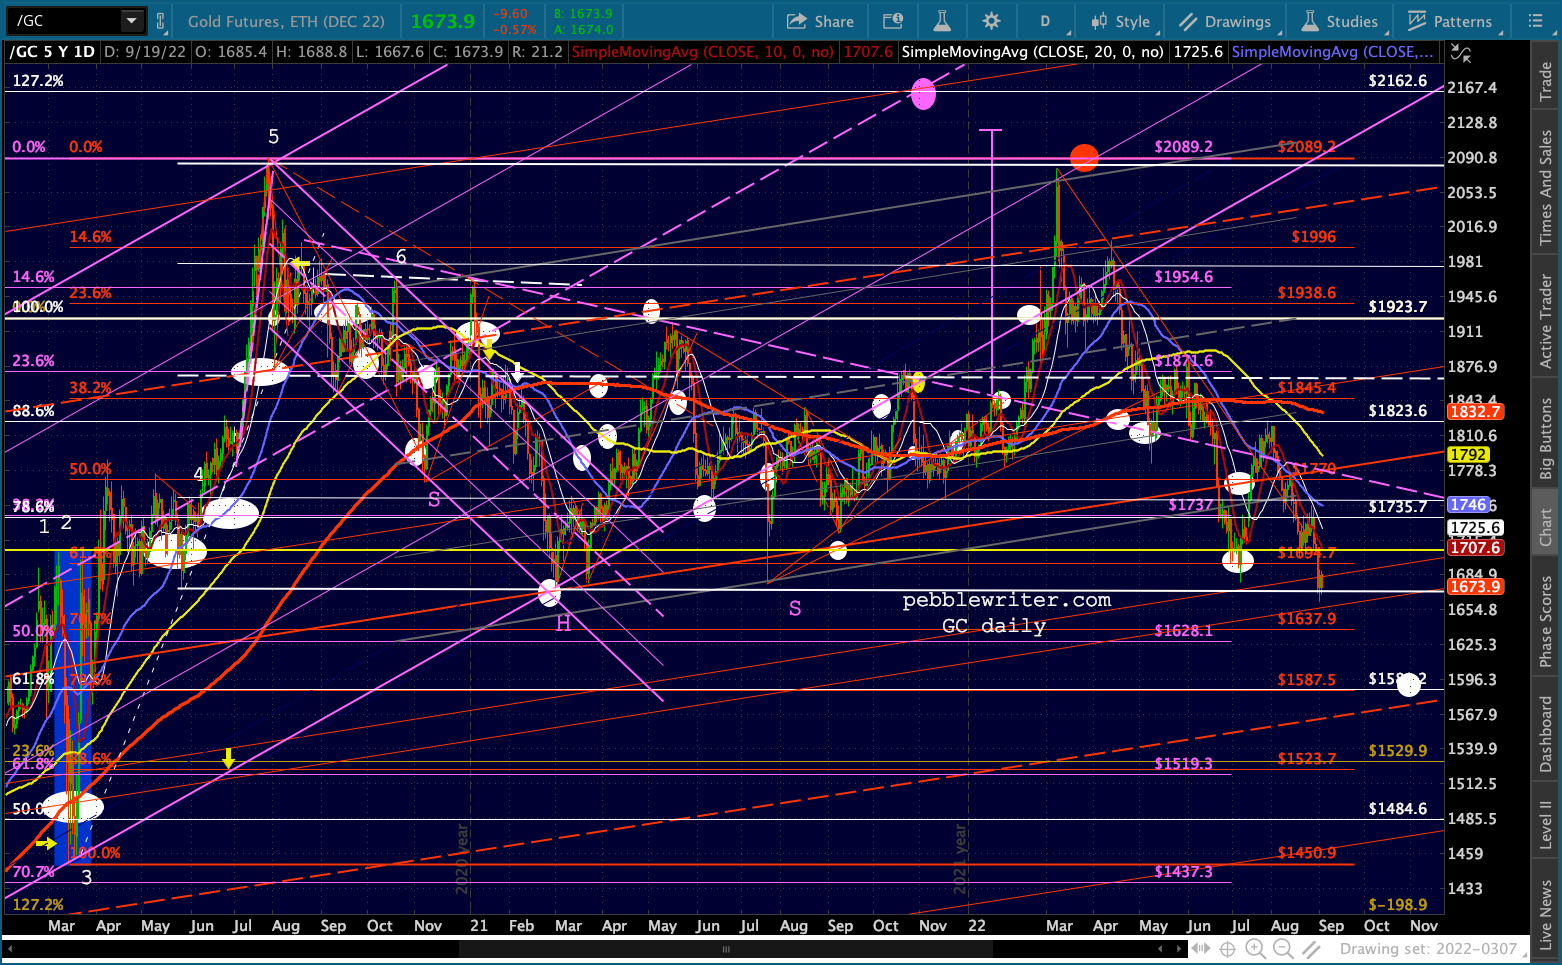Click the 1673.9 last price axis bubble

click(1475, 587)
